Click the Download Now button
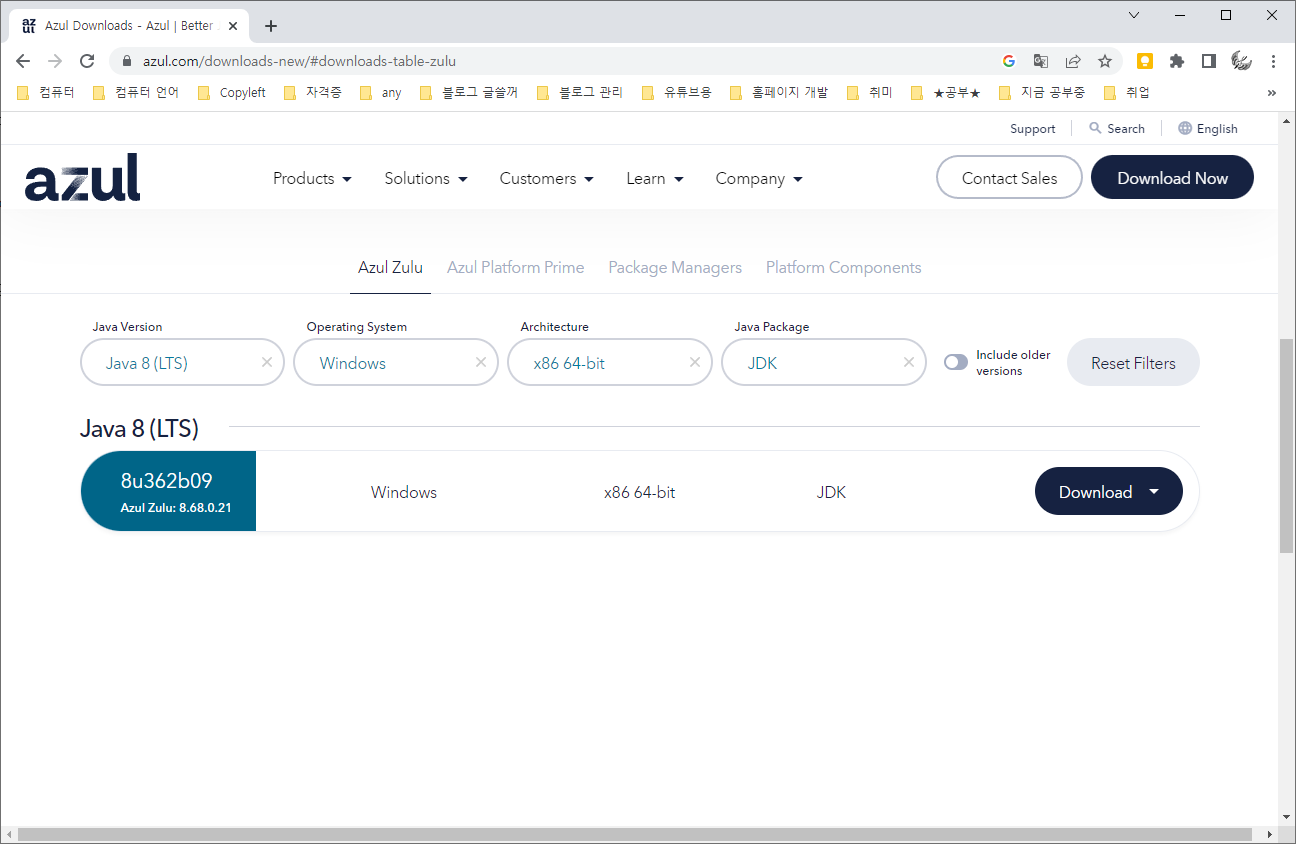Screen dimensions: 1296x844 click(x=1172, y=177)
